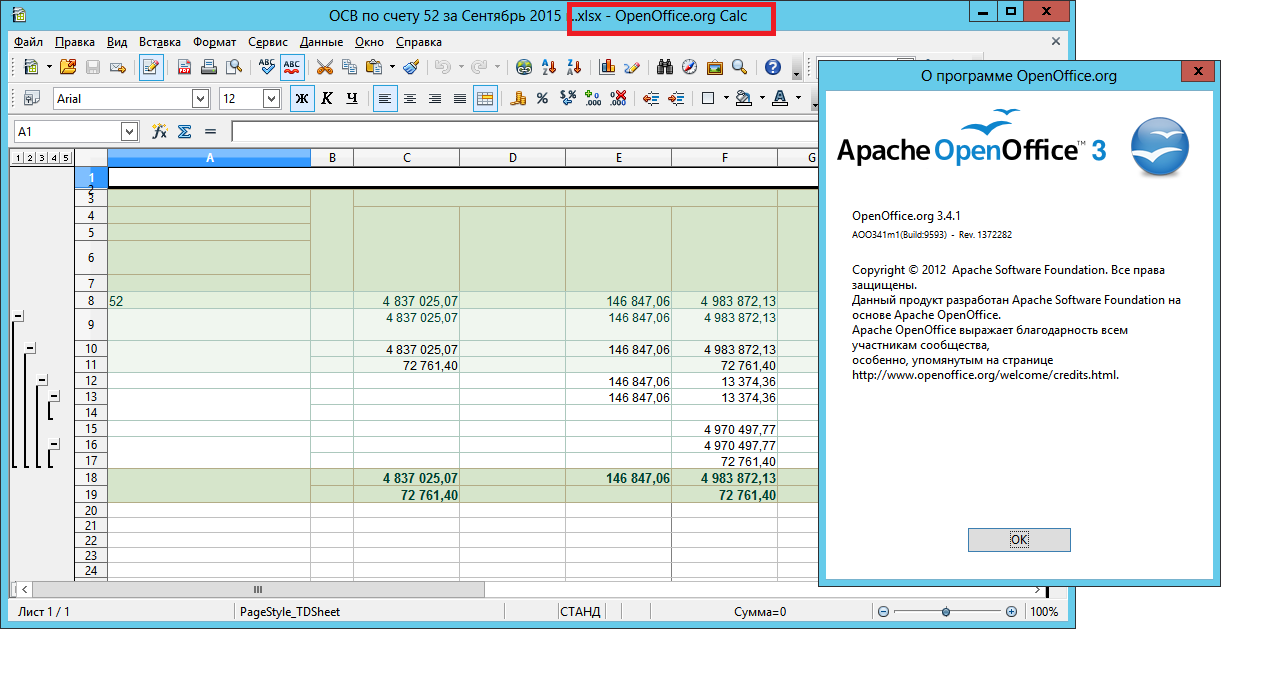Apply Percent number format
This screenshot has height=676, width=1278.
click(x=542, y=98)
